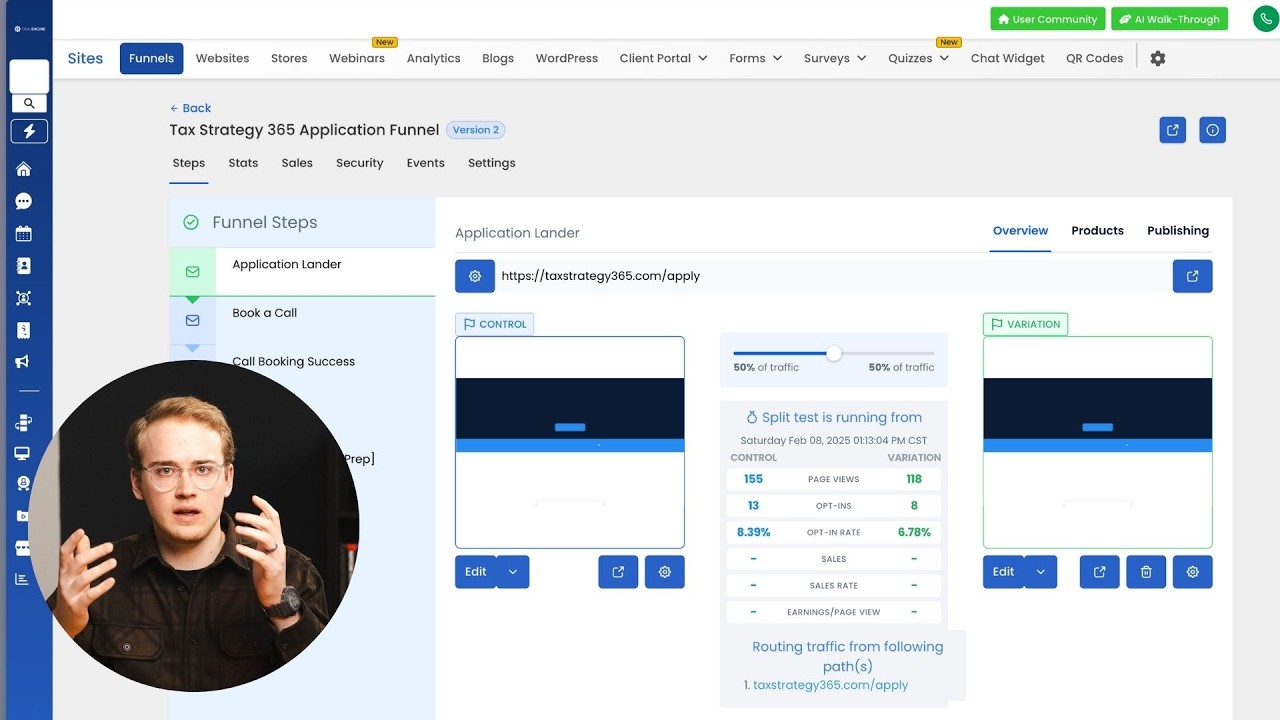Expand the Control Edit dropdown arrow

click(x=513, y=572)
